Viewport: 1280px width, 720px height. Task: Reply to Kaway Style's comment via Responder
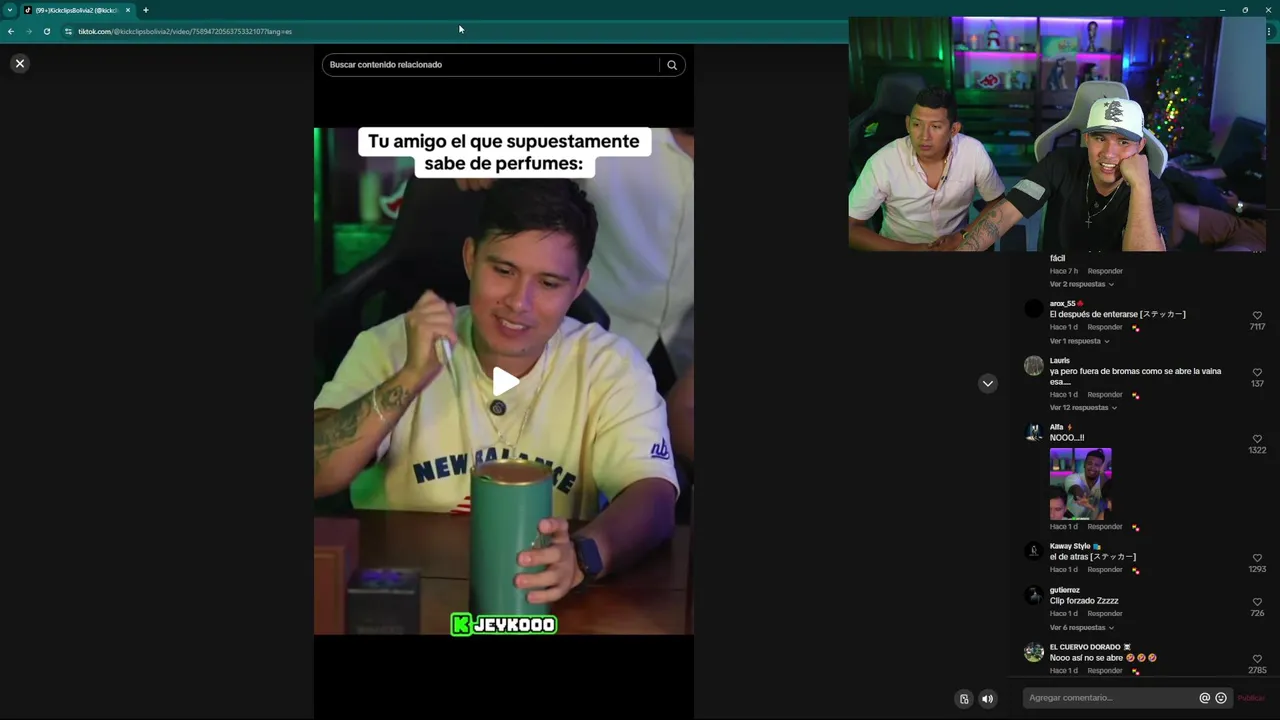click(x=1105, y=570)
